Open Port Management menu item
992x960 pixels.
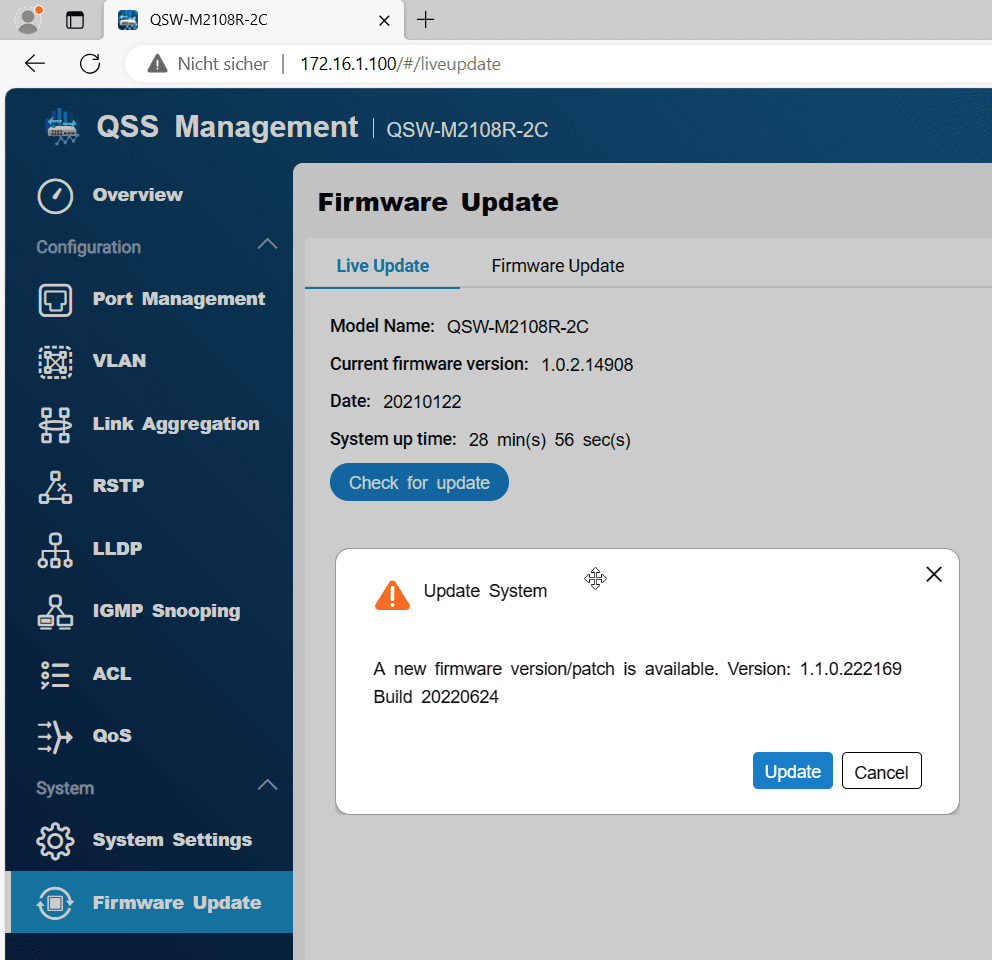179,299
